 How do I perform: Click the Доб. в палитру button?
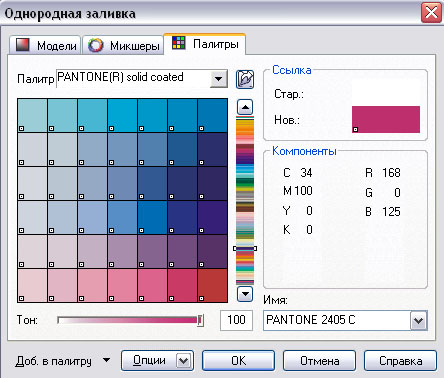pos(53,361)
